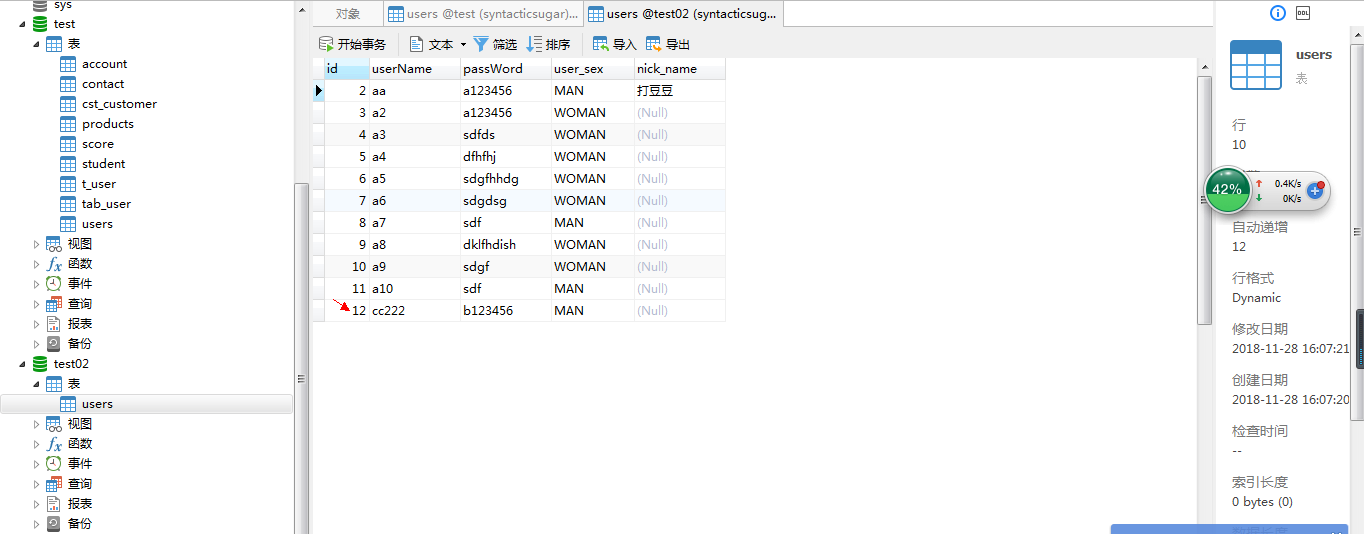
Task: Click the 导入 import button
Action: pos(615,44)
